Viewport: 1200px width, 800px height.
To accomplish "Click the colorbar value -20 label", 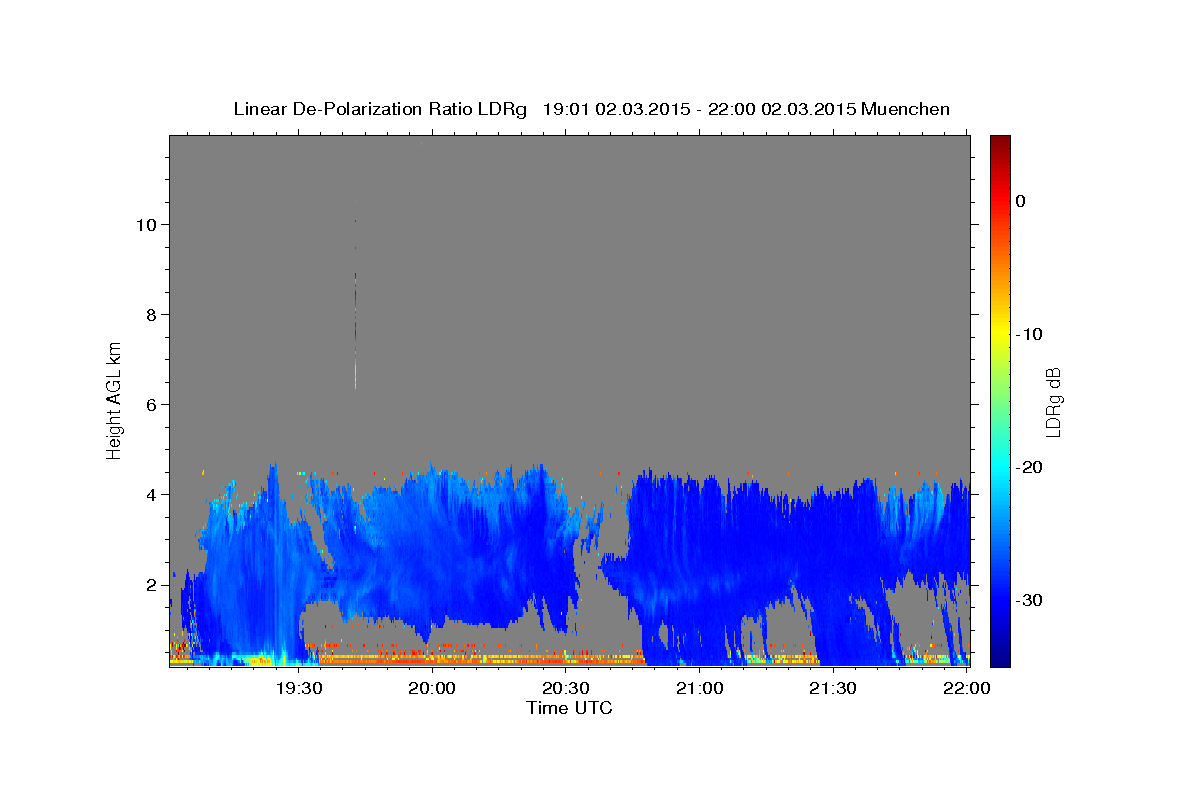I will [x=1030, y=467].
